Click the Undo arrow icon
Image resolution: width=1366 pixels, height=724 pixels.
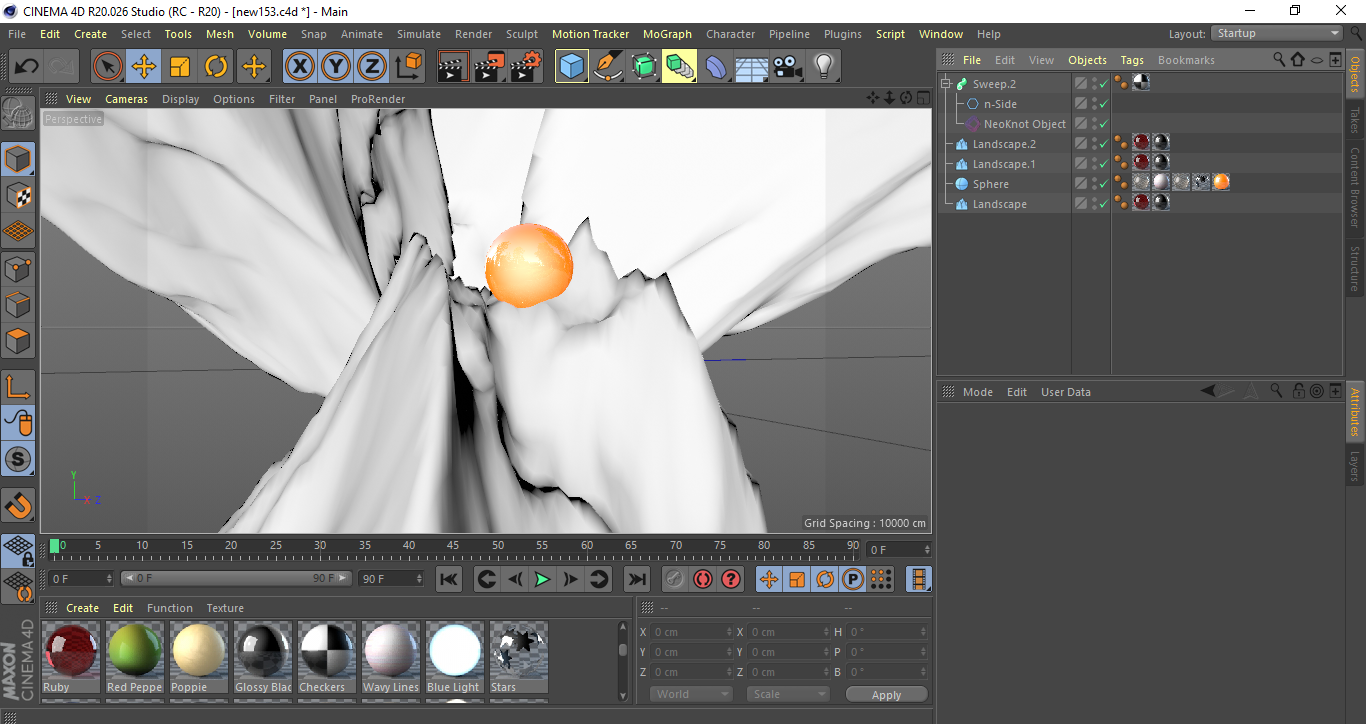point(27,67)
